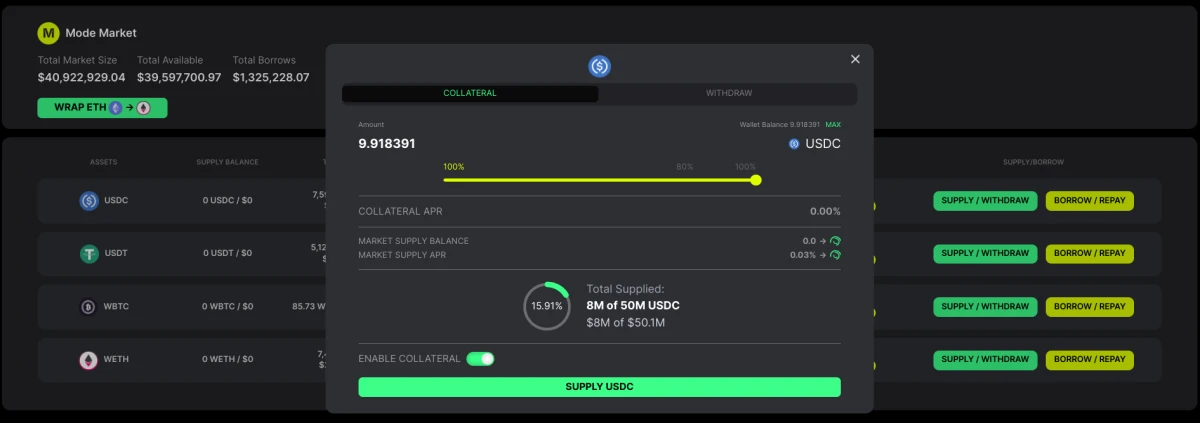Image resolution: width=1200 pixels, height=423 pixels.
Task: Open Supply / Withdraw for WBTC row
Action: pos(985,306)
